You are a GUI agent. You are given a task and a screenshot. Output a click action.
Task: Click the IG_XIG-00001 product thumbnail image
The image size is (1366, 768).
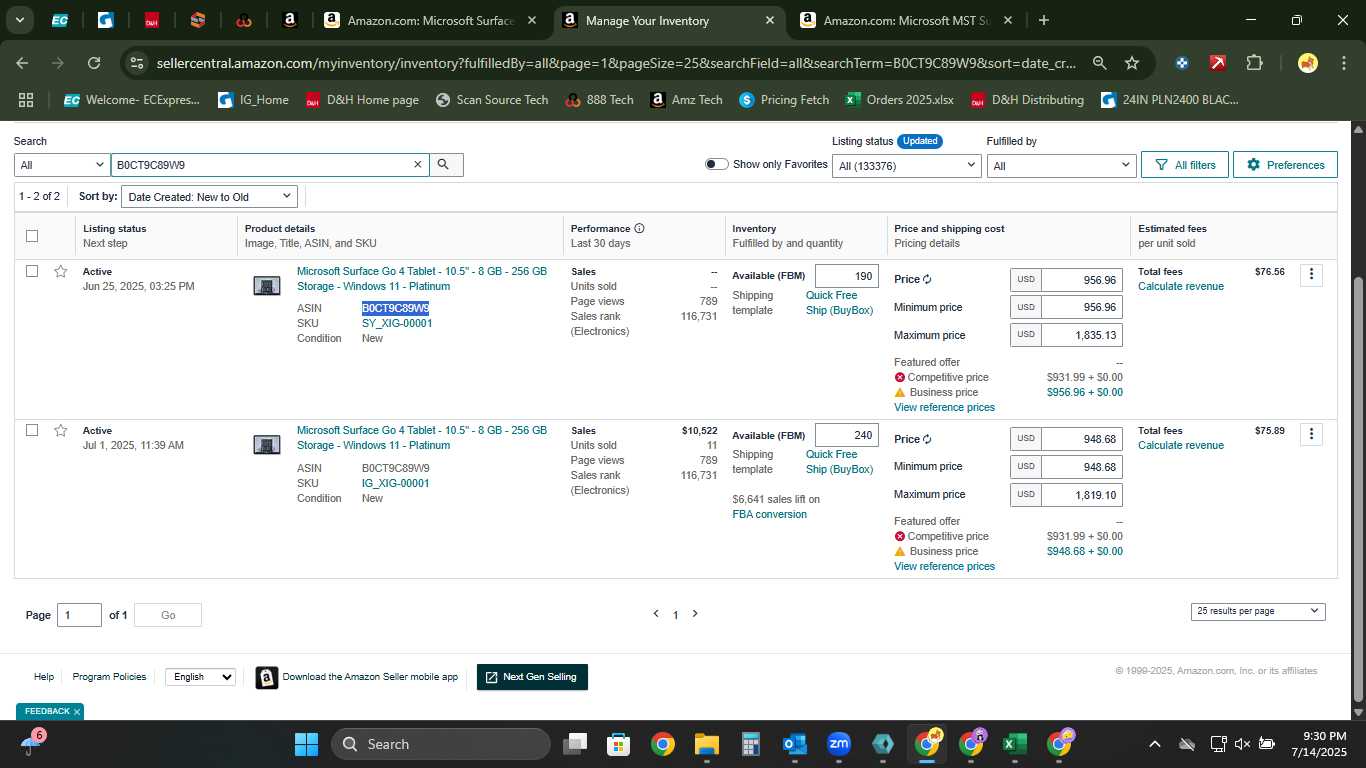pos(266,445)
